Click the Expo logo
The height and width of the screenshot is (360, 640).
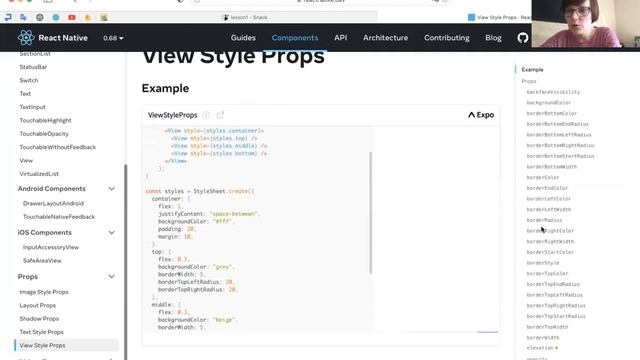481,115
